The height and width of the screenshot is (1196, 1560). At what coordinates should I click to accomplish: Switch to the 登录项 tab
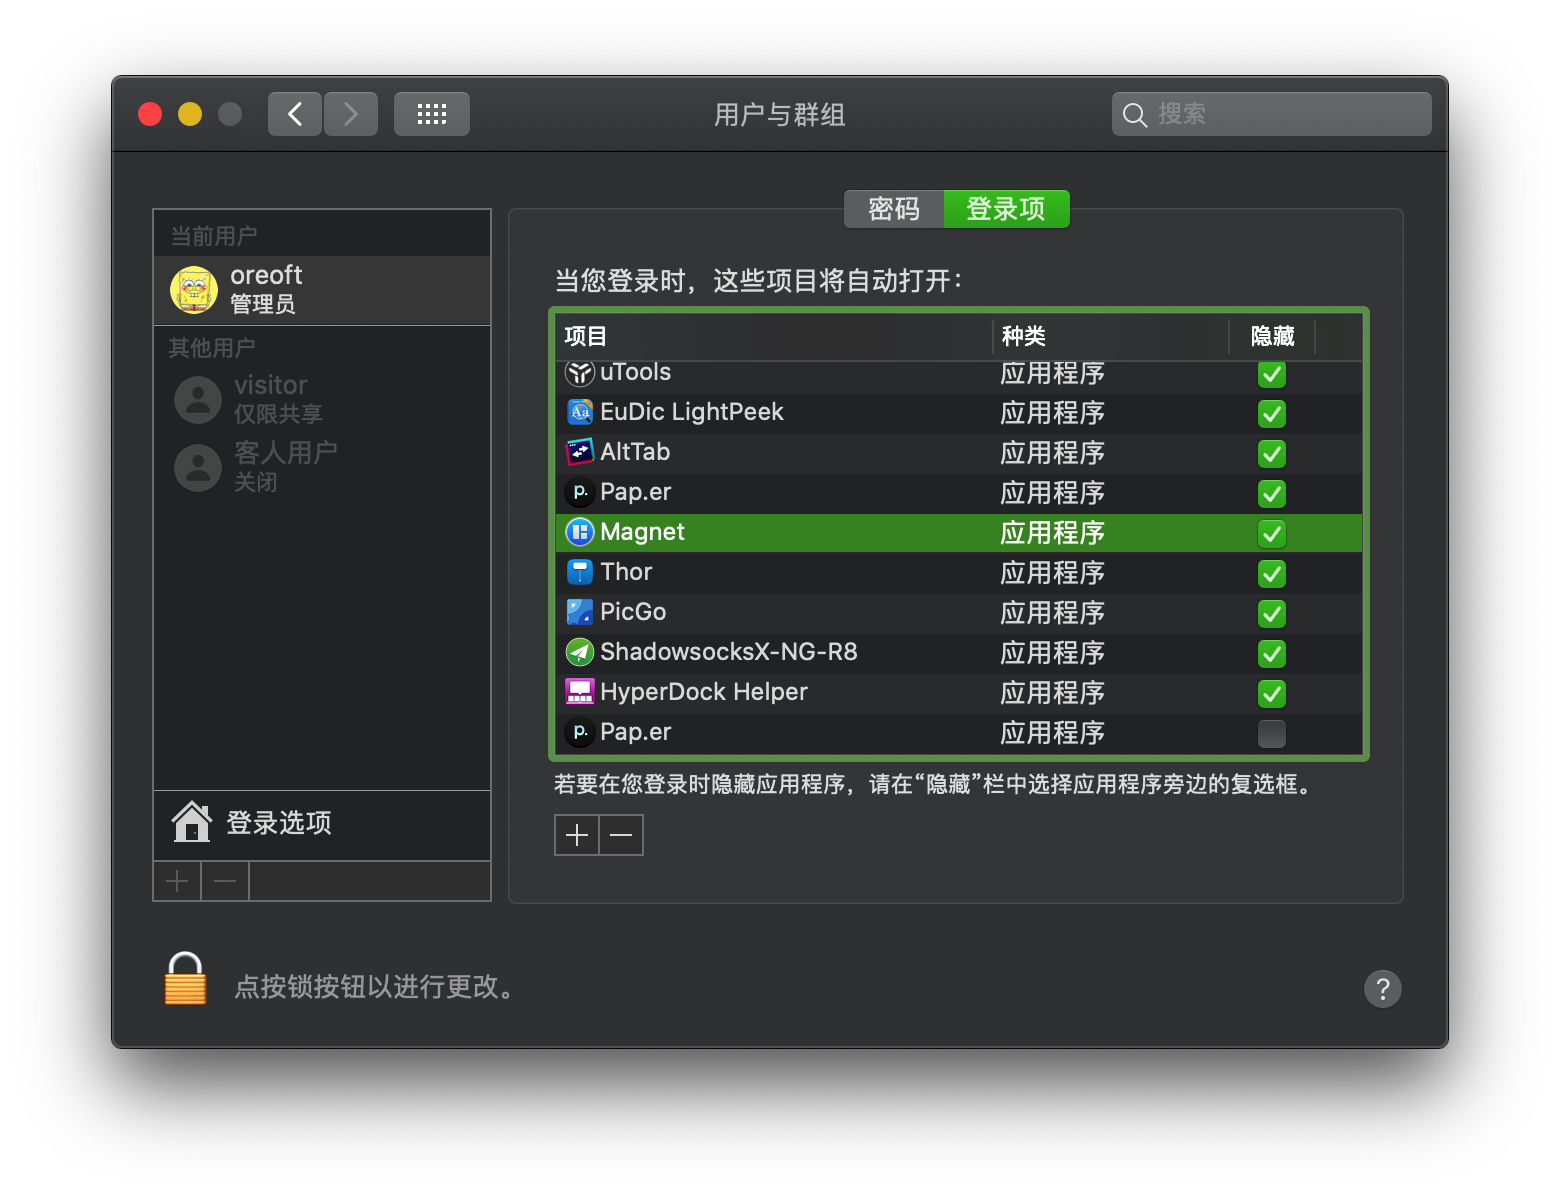(x=1006, y=209)
